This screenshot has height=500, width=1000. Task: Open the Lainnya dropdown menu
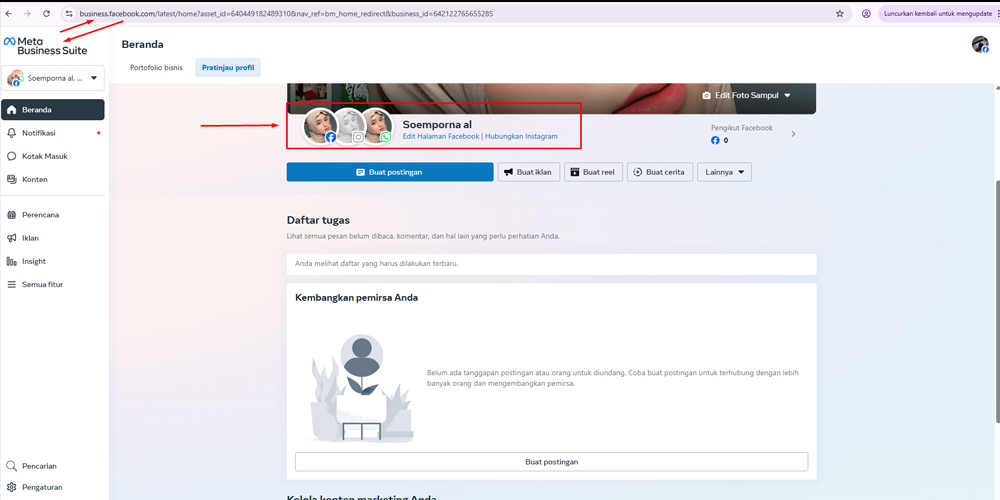[724, 172]
